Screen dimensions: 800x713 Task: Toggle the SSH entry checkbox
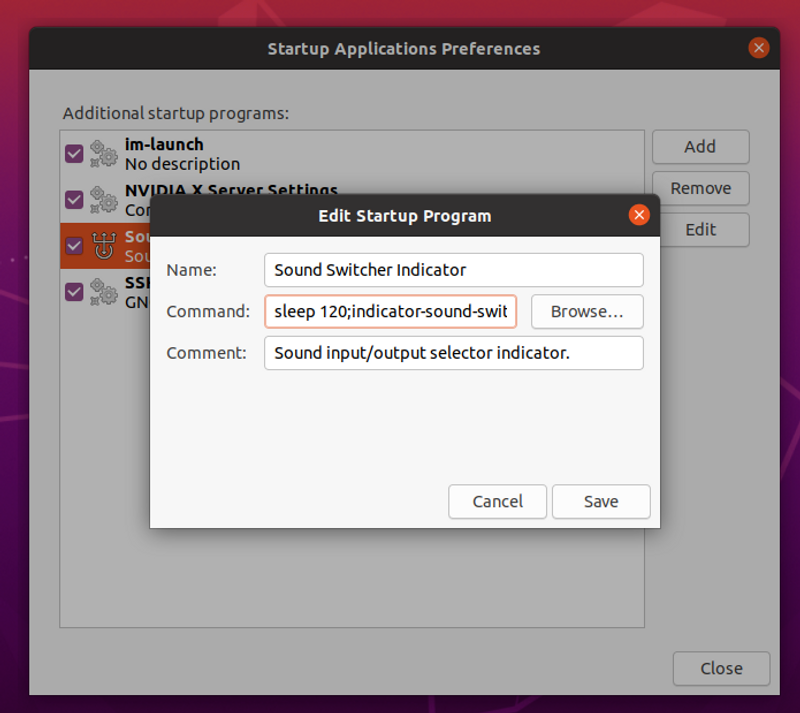pyautogui.click(x=74, y=292)
